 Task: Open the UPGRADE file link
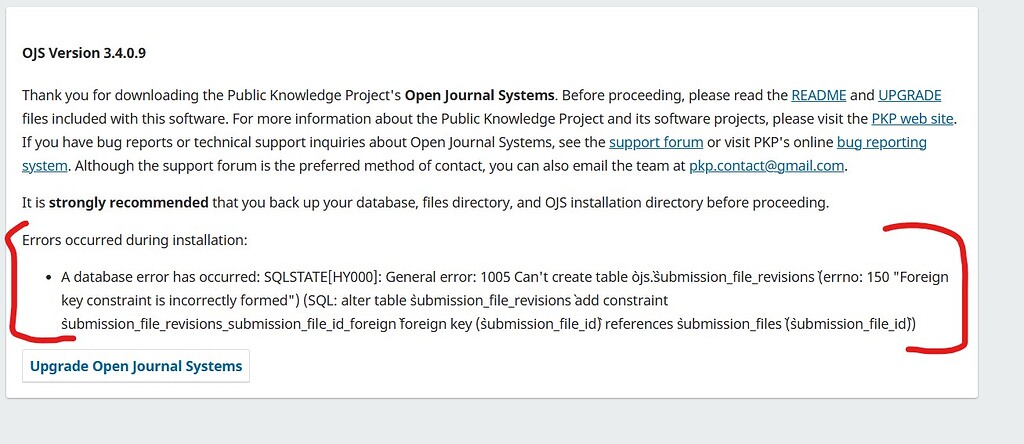(909, 95)
